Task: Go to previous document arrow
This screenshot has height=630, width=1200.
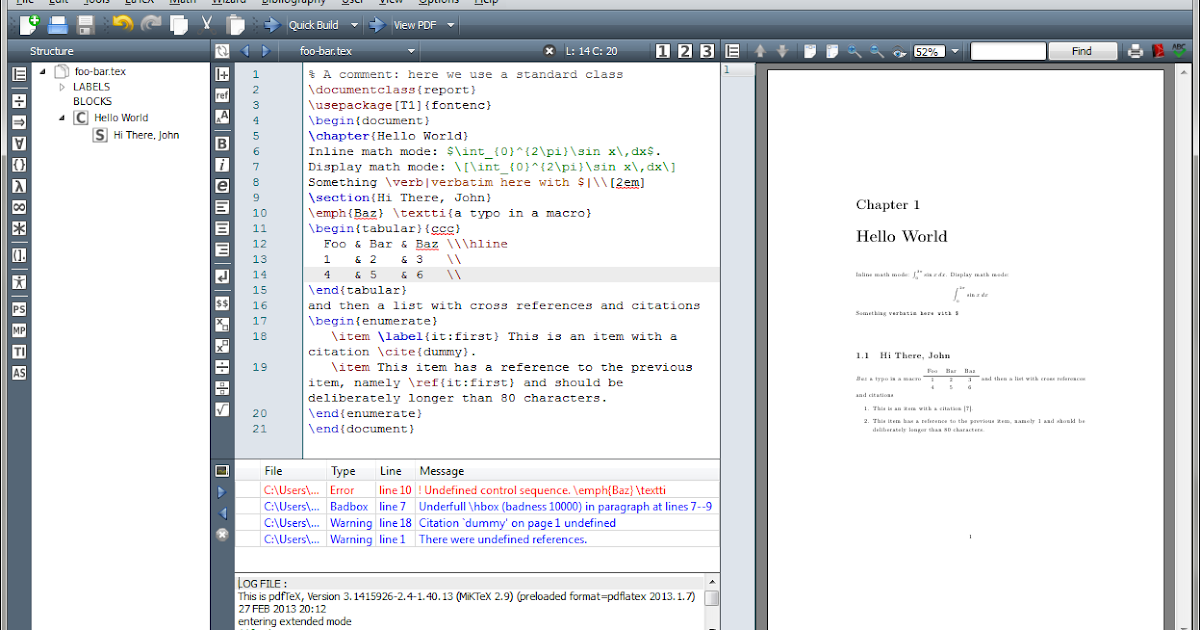Action: [245, 51]
